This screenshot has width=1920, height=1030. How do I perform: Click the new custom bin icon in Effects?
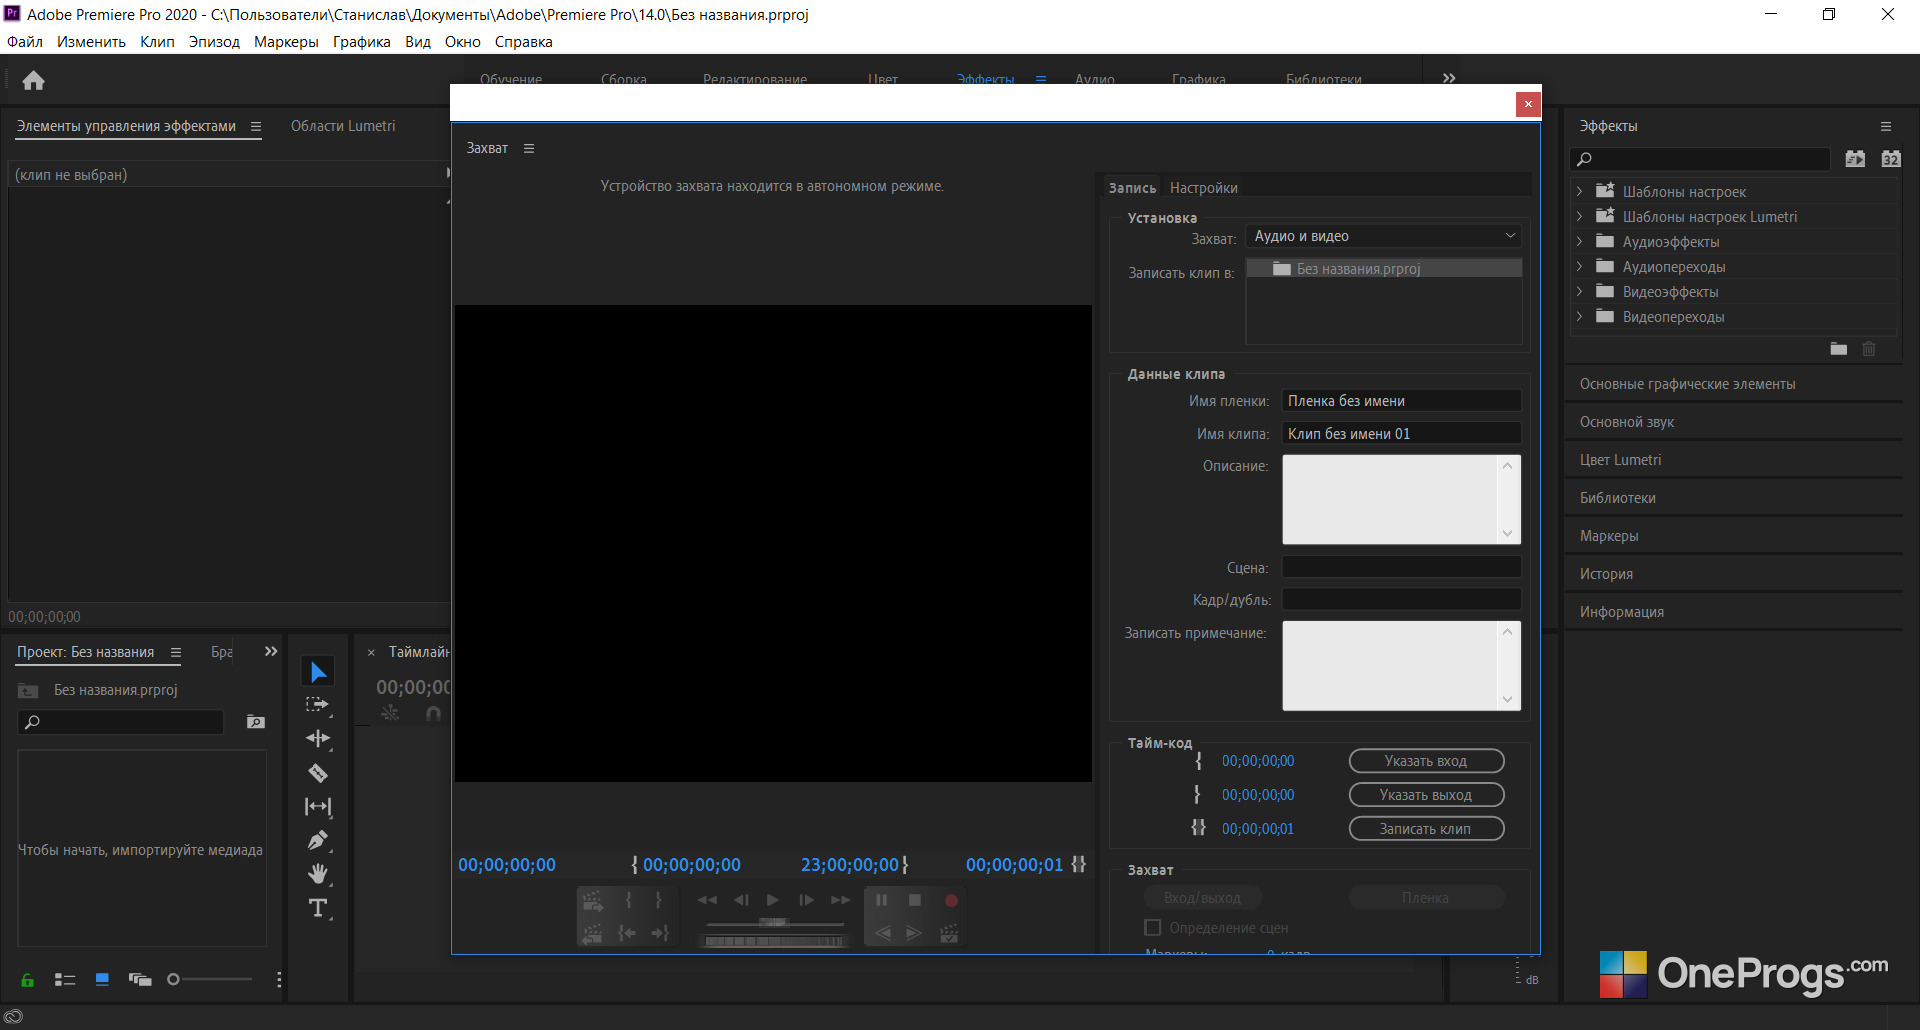[1839, 349]
